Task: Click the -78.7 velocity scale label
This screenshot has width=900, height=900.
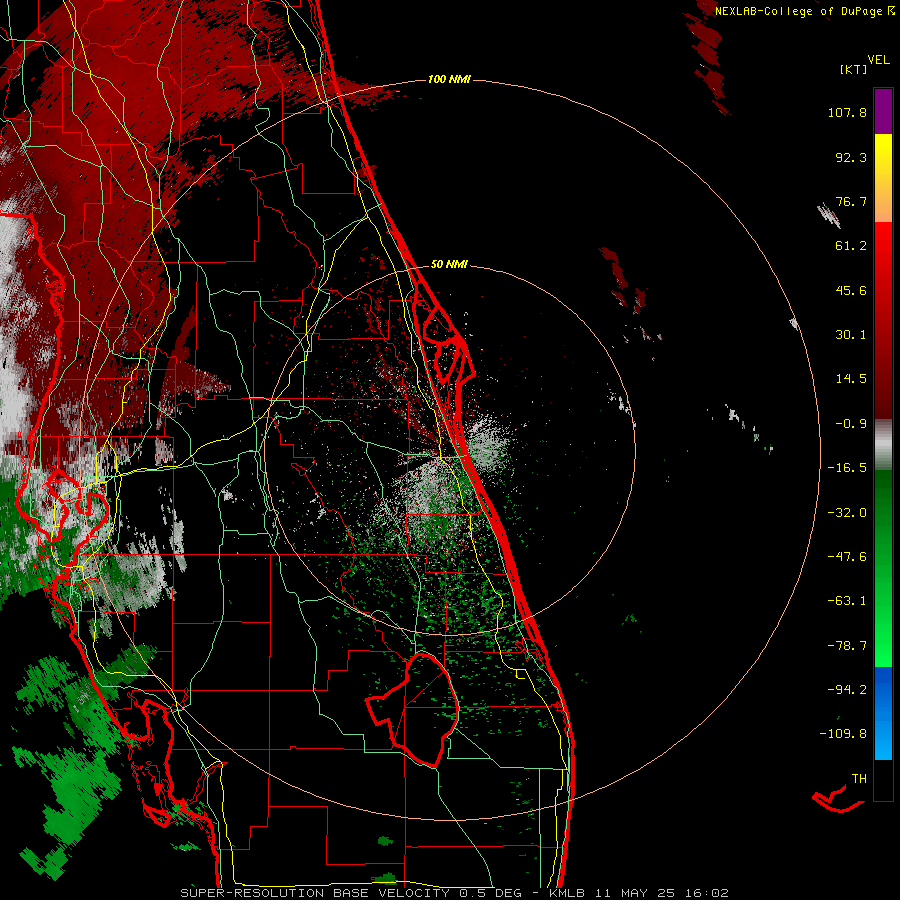Action: 847,646
